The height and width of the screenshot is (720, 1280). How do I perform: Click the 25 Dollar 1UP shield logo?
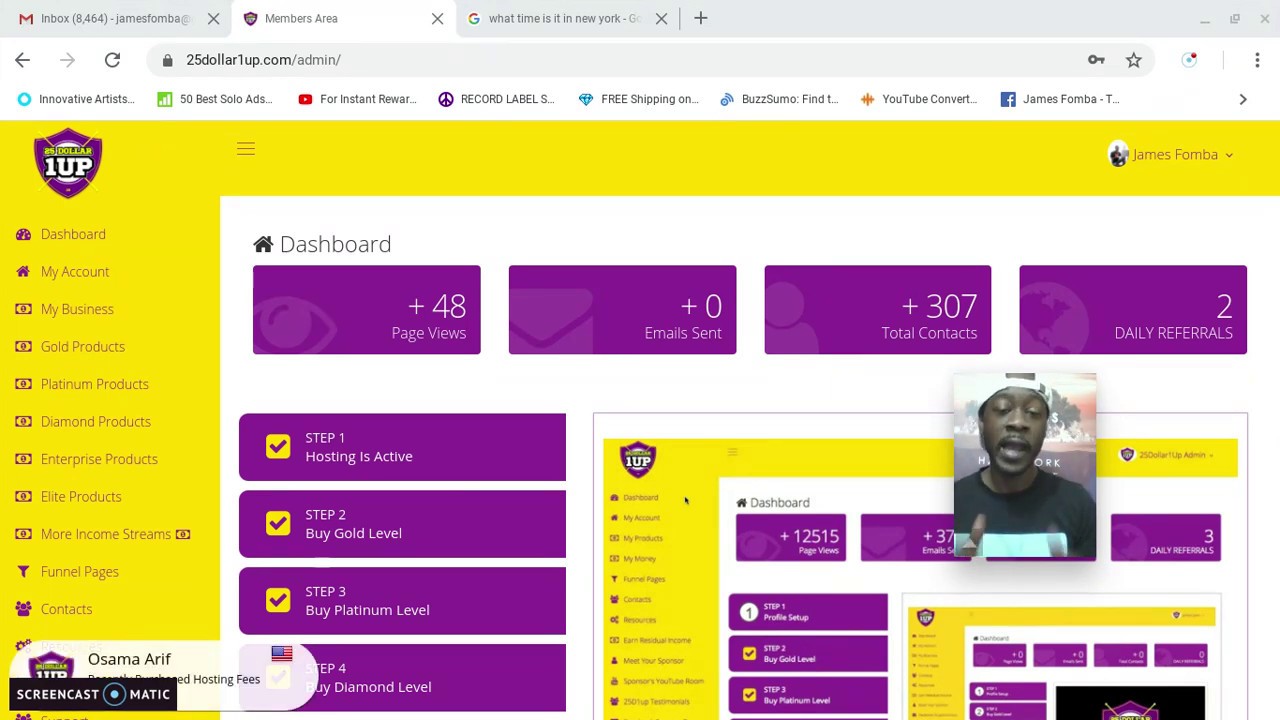click(x=68, y=162)
